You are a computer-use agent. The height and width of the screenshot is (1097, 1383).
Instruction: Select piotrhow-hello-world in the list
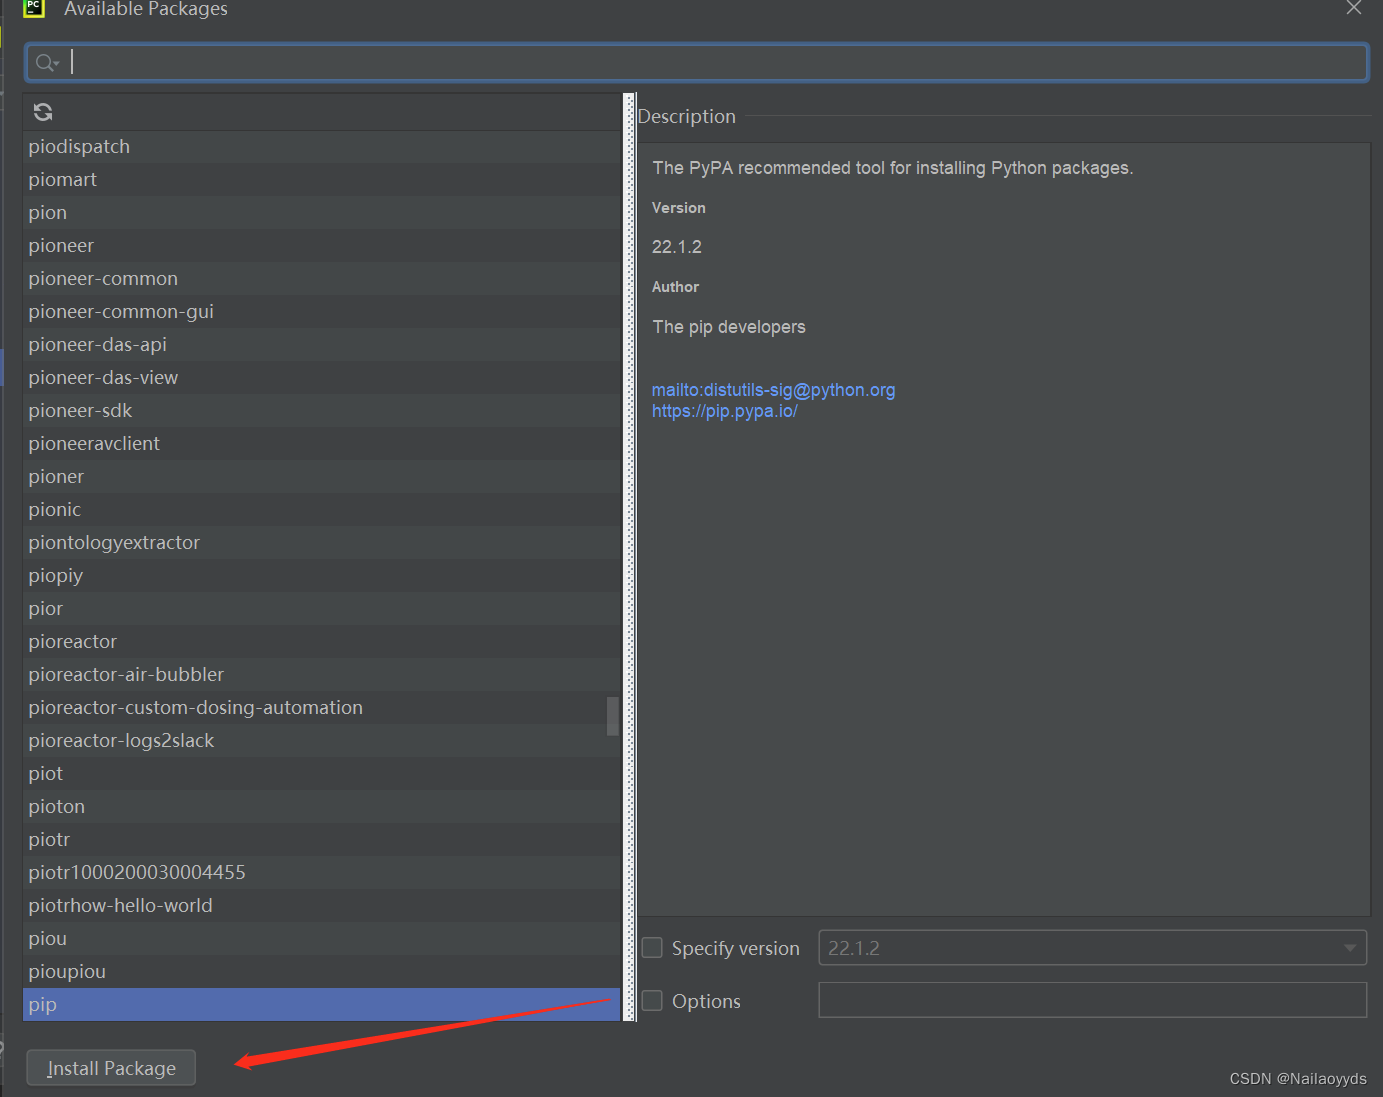[321, 906]
